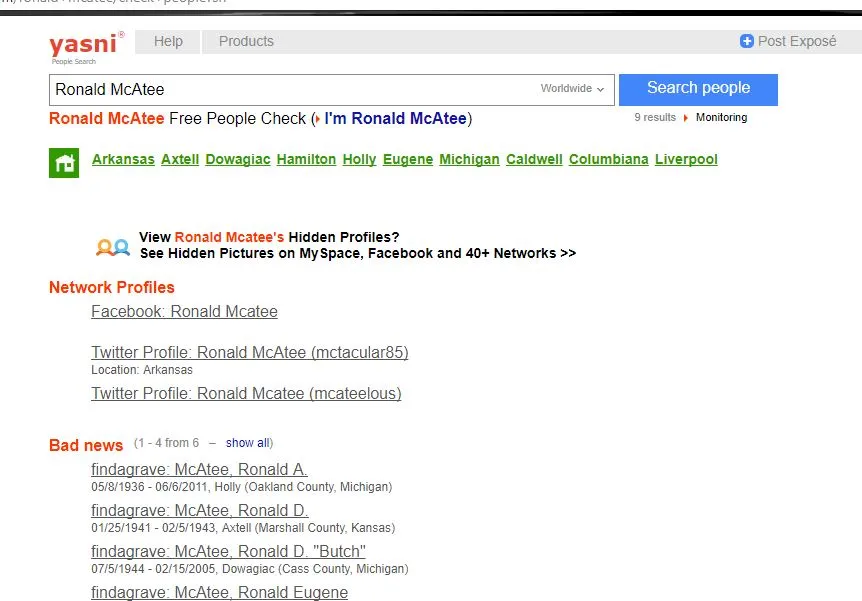Select the Columbiana location link
The height and width of the screenshot is (601, 862).
(x=609, y=159)
